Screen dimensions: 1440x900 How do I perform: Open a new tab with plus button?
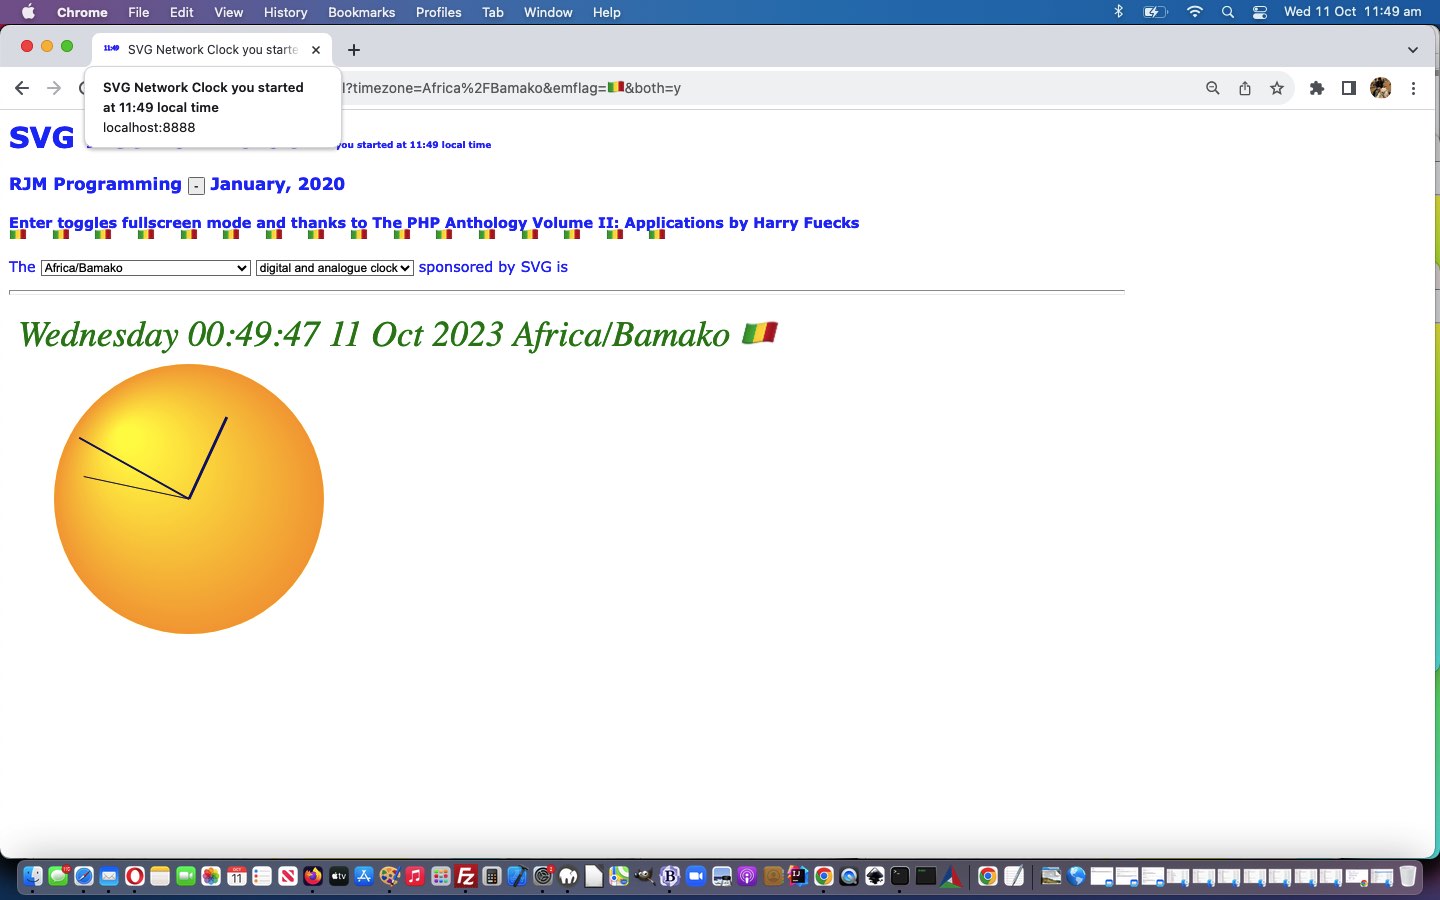point(354,50)
